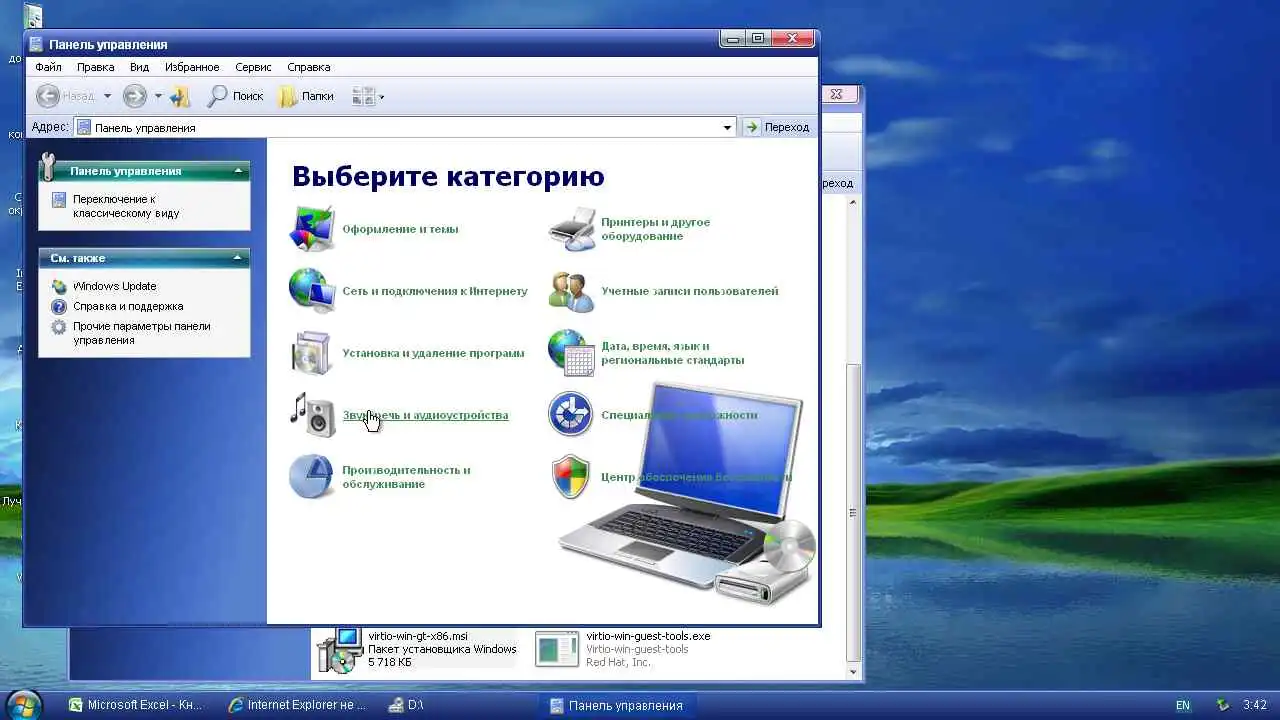1280x720 pixels.
Task: Collapse the Панель управления sidebar section
Action: [238, 171]
